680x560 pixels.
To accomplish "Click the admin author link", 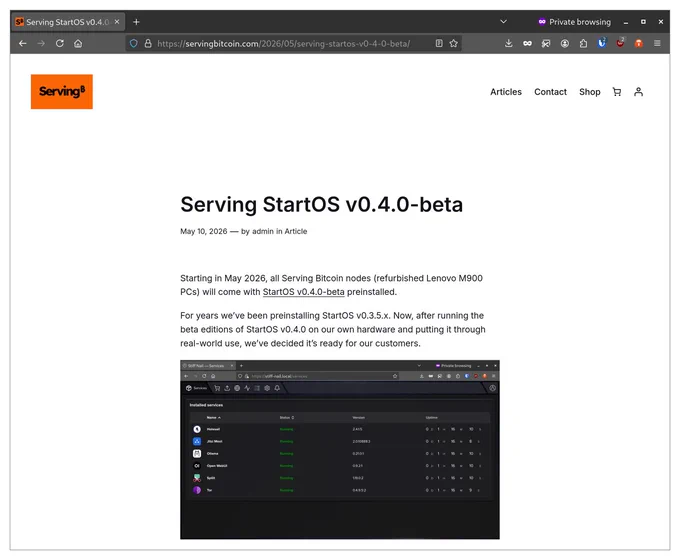I will 263,231.
